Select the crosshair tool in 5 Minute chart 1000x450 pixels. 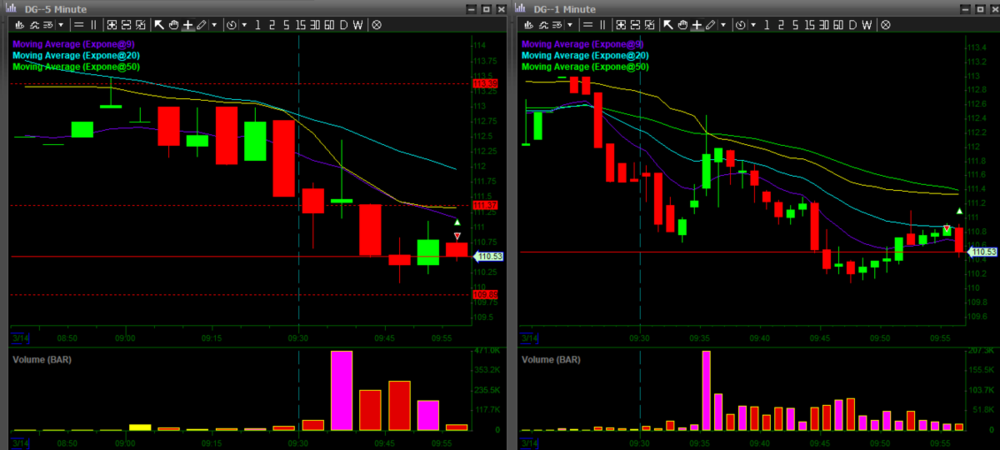(x=187, y=24)
